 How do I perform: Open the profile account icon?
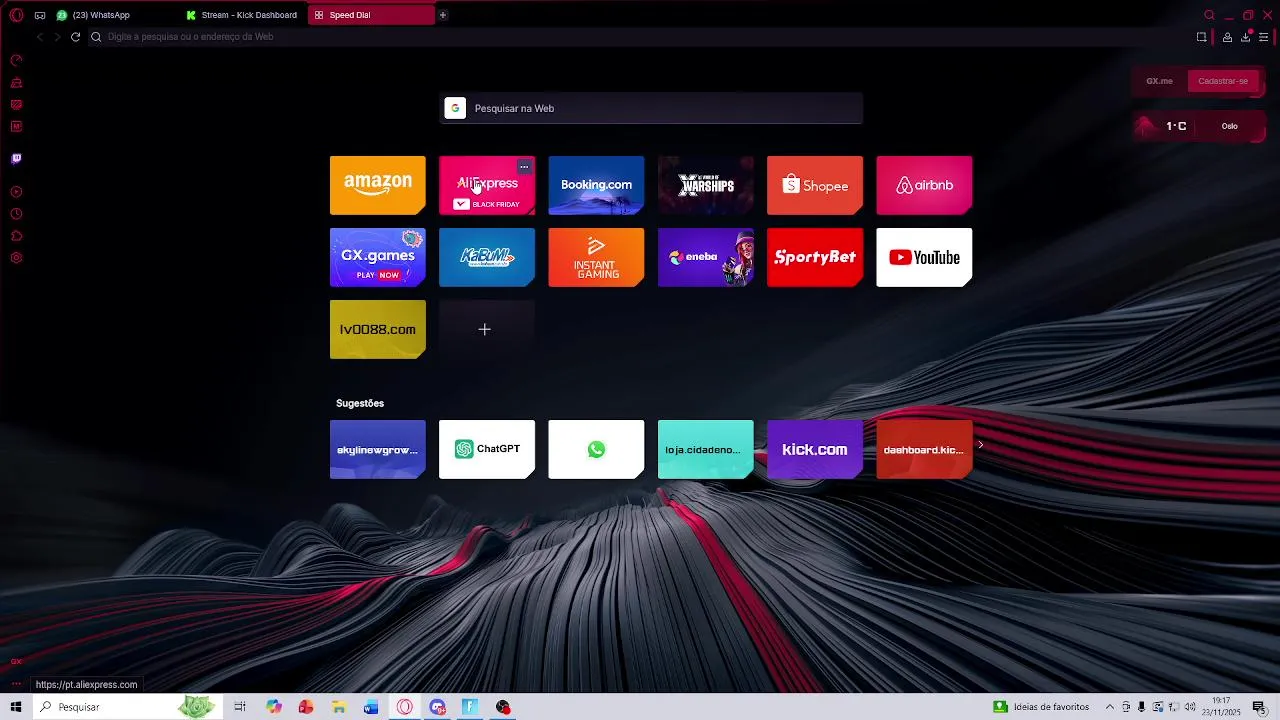(x=1227, y=37)
